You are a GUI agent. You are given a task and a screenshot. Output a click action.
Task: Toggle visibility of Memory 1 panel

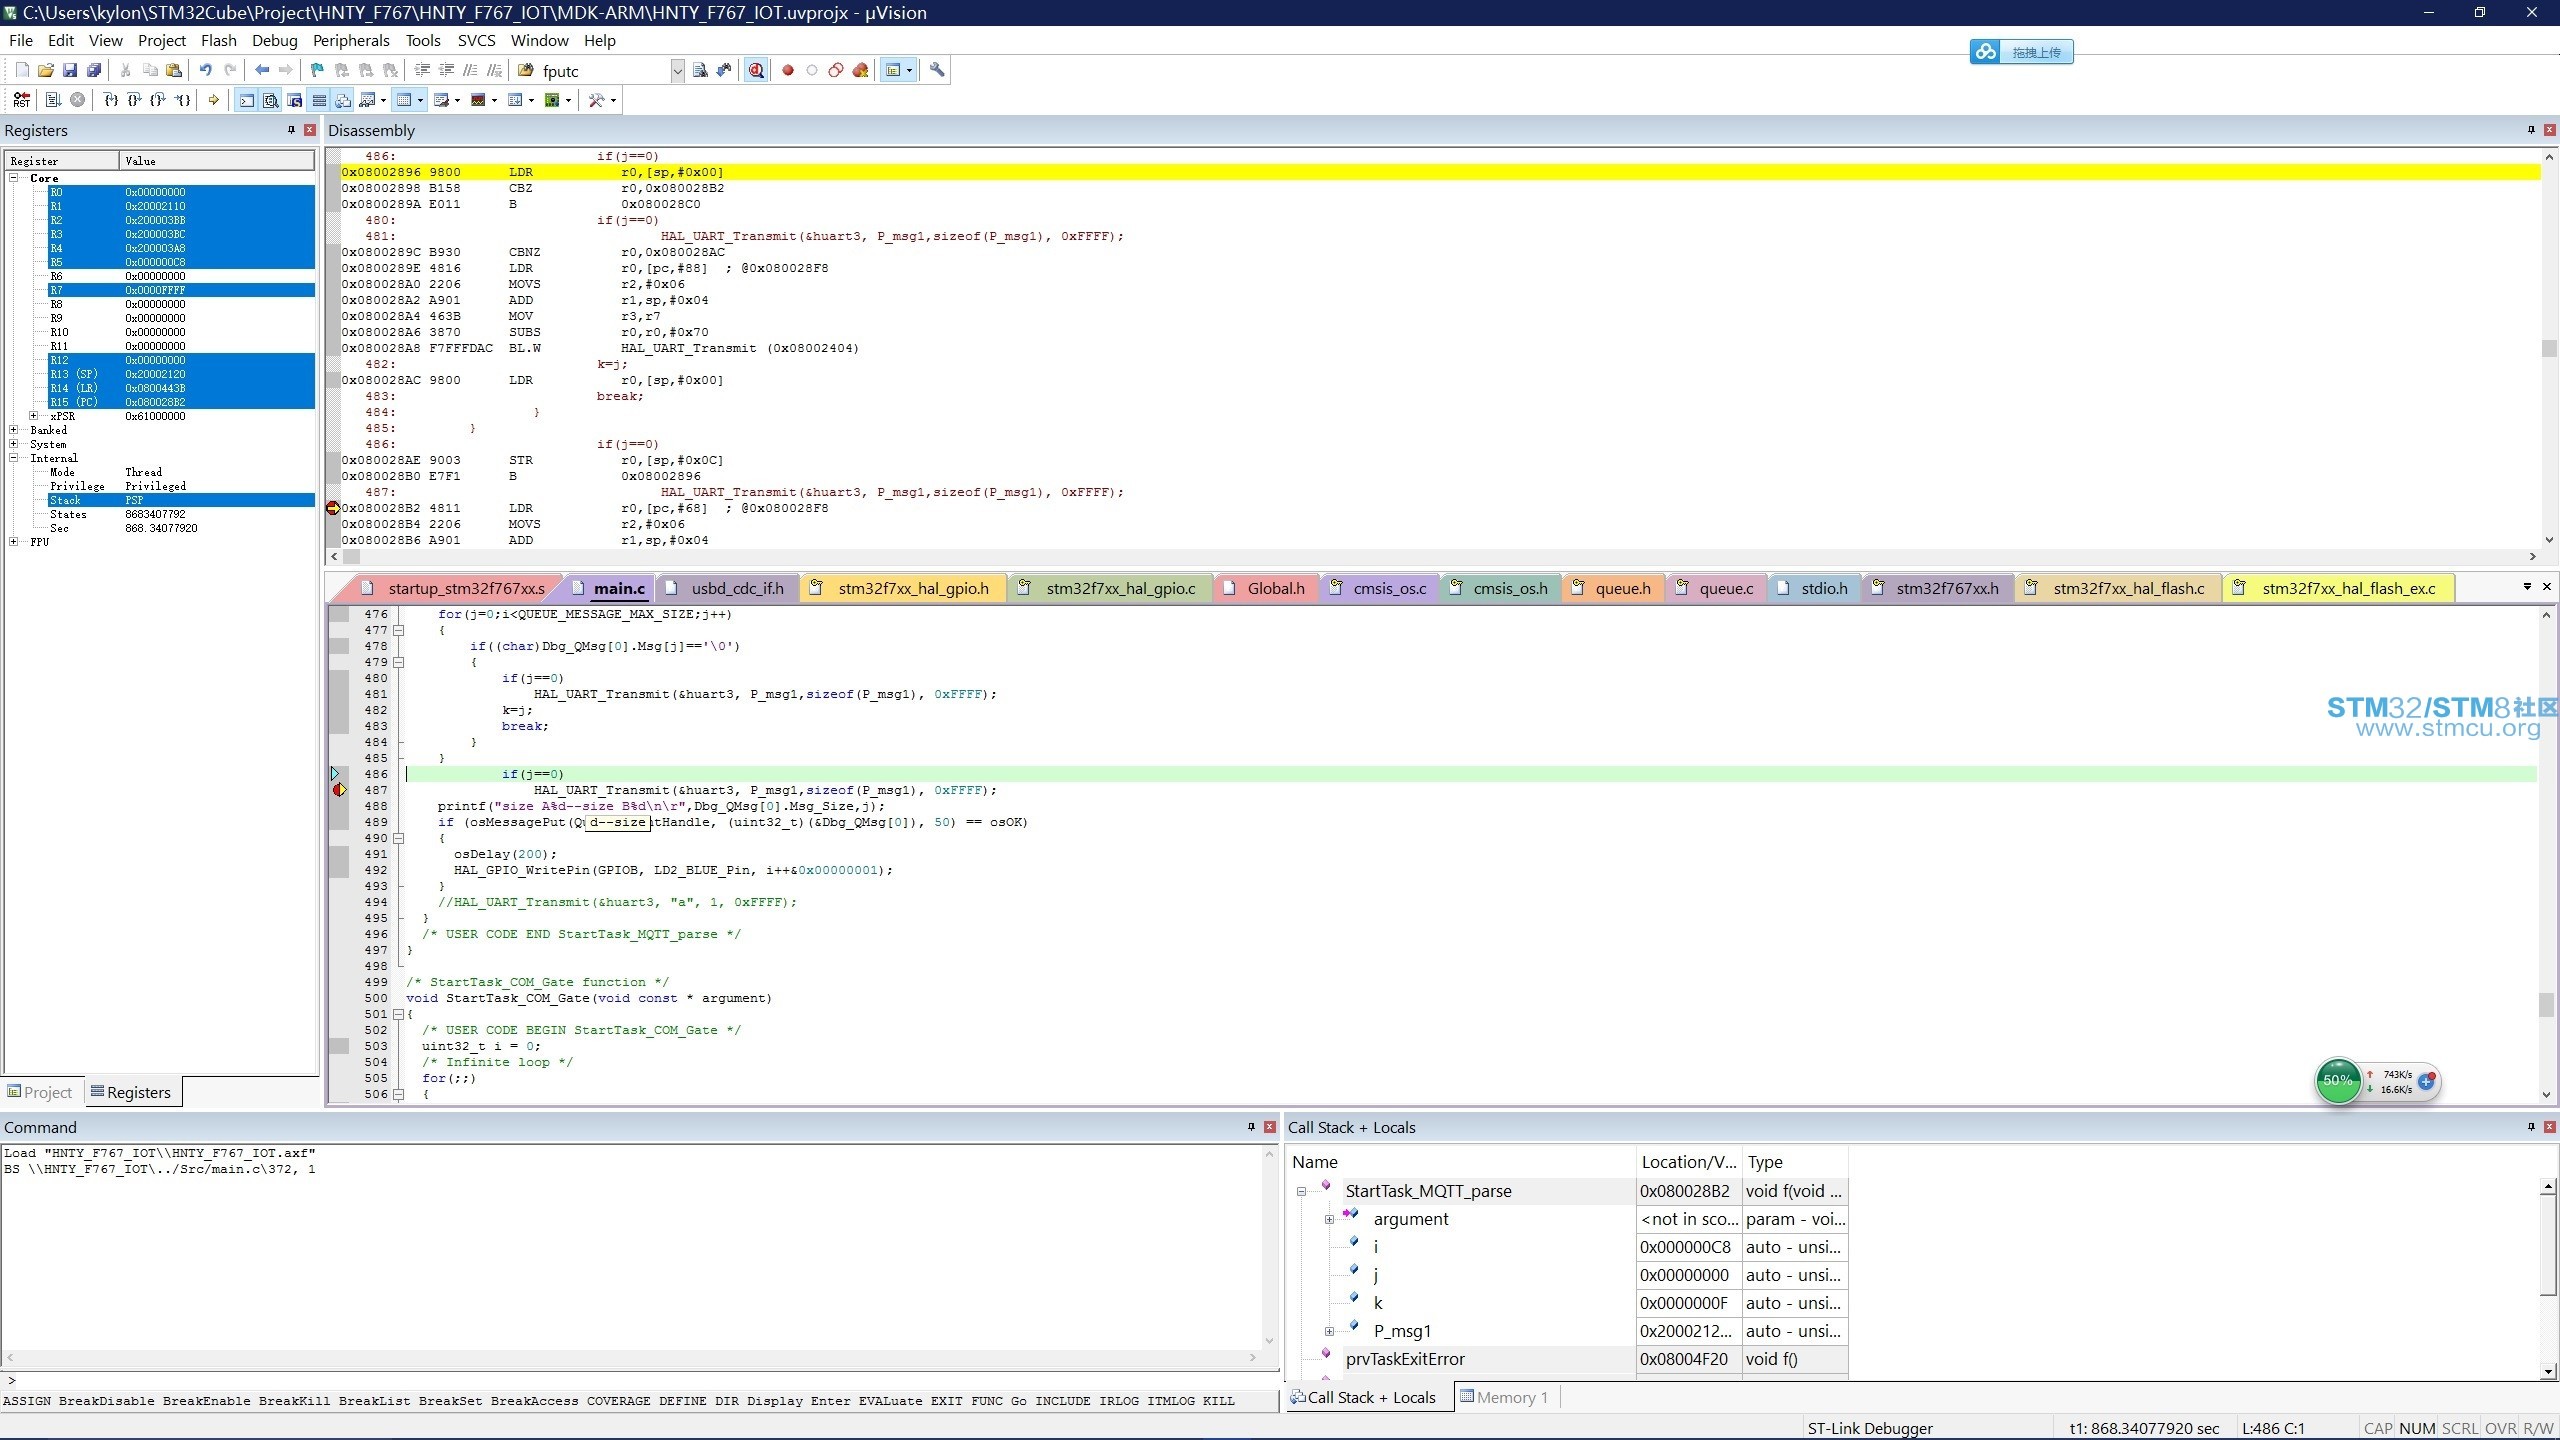pos(1509,1398)
